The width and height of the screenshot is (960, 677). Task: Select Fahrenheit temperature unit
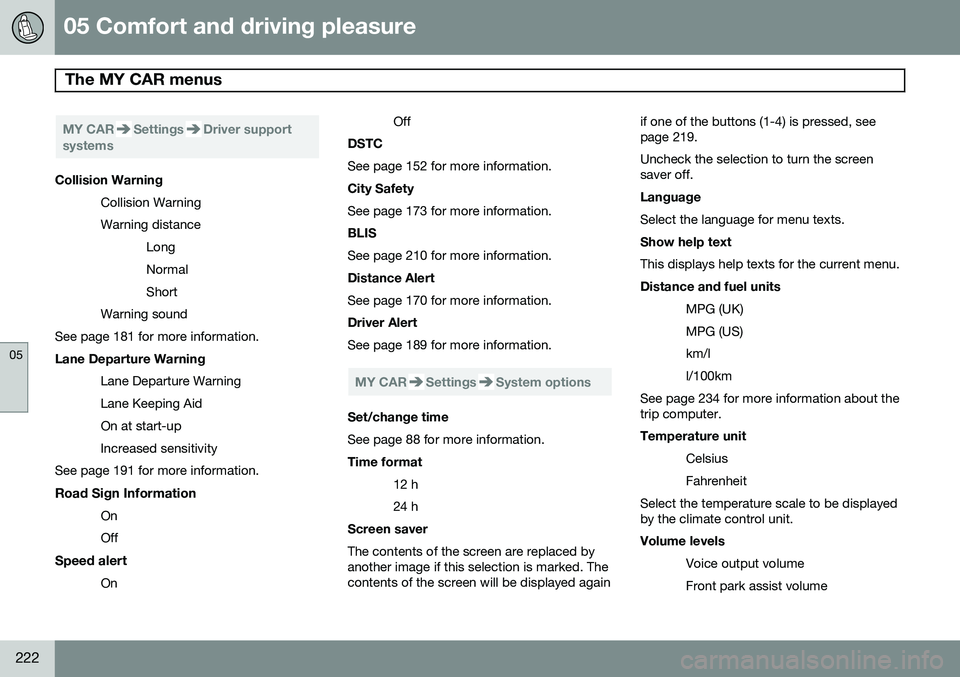click(716, 481)
